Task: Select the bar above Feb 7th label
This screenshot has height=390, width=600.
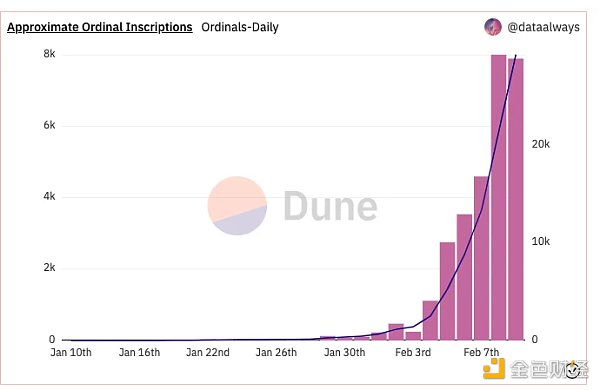Action: pos(481,258)
